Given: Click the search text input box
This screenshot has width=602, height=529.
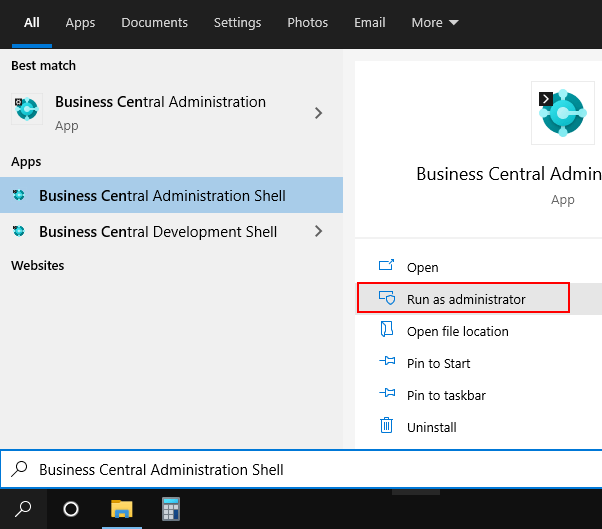Looking at the screenshot, I should pos(300,469).
